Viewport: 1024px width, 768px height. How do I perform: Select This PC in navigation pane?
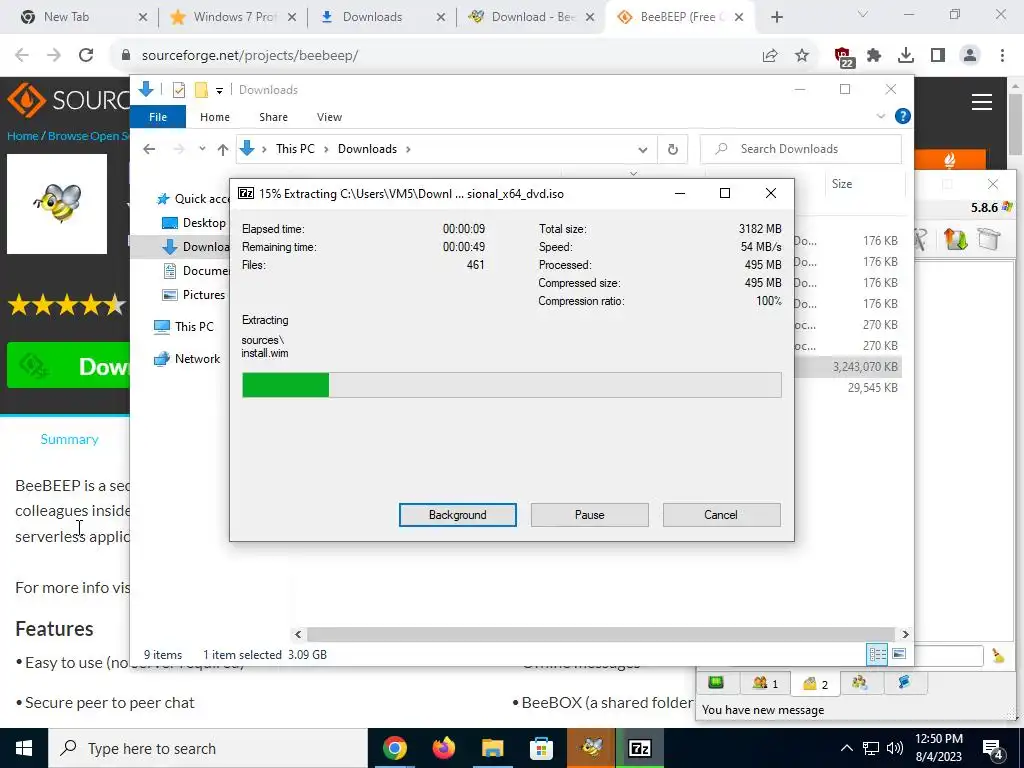[184, 327]
